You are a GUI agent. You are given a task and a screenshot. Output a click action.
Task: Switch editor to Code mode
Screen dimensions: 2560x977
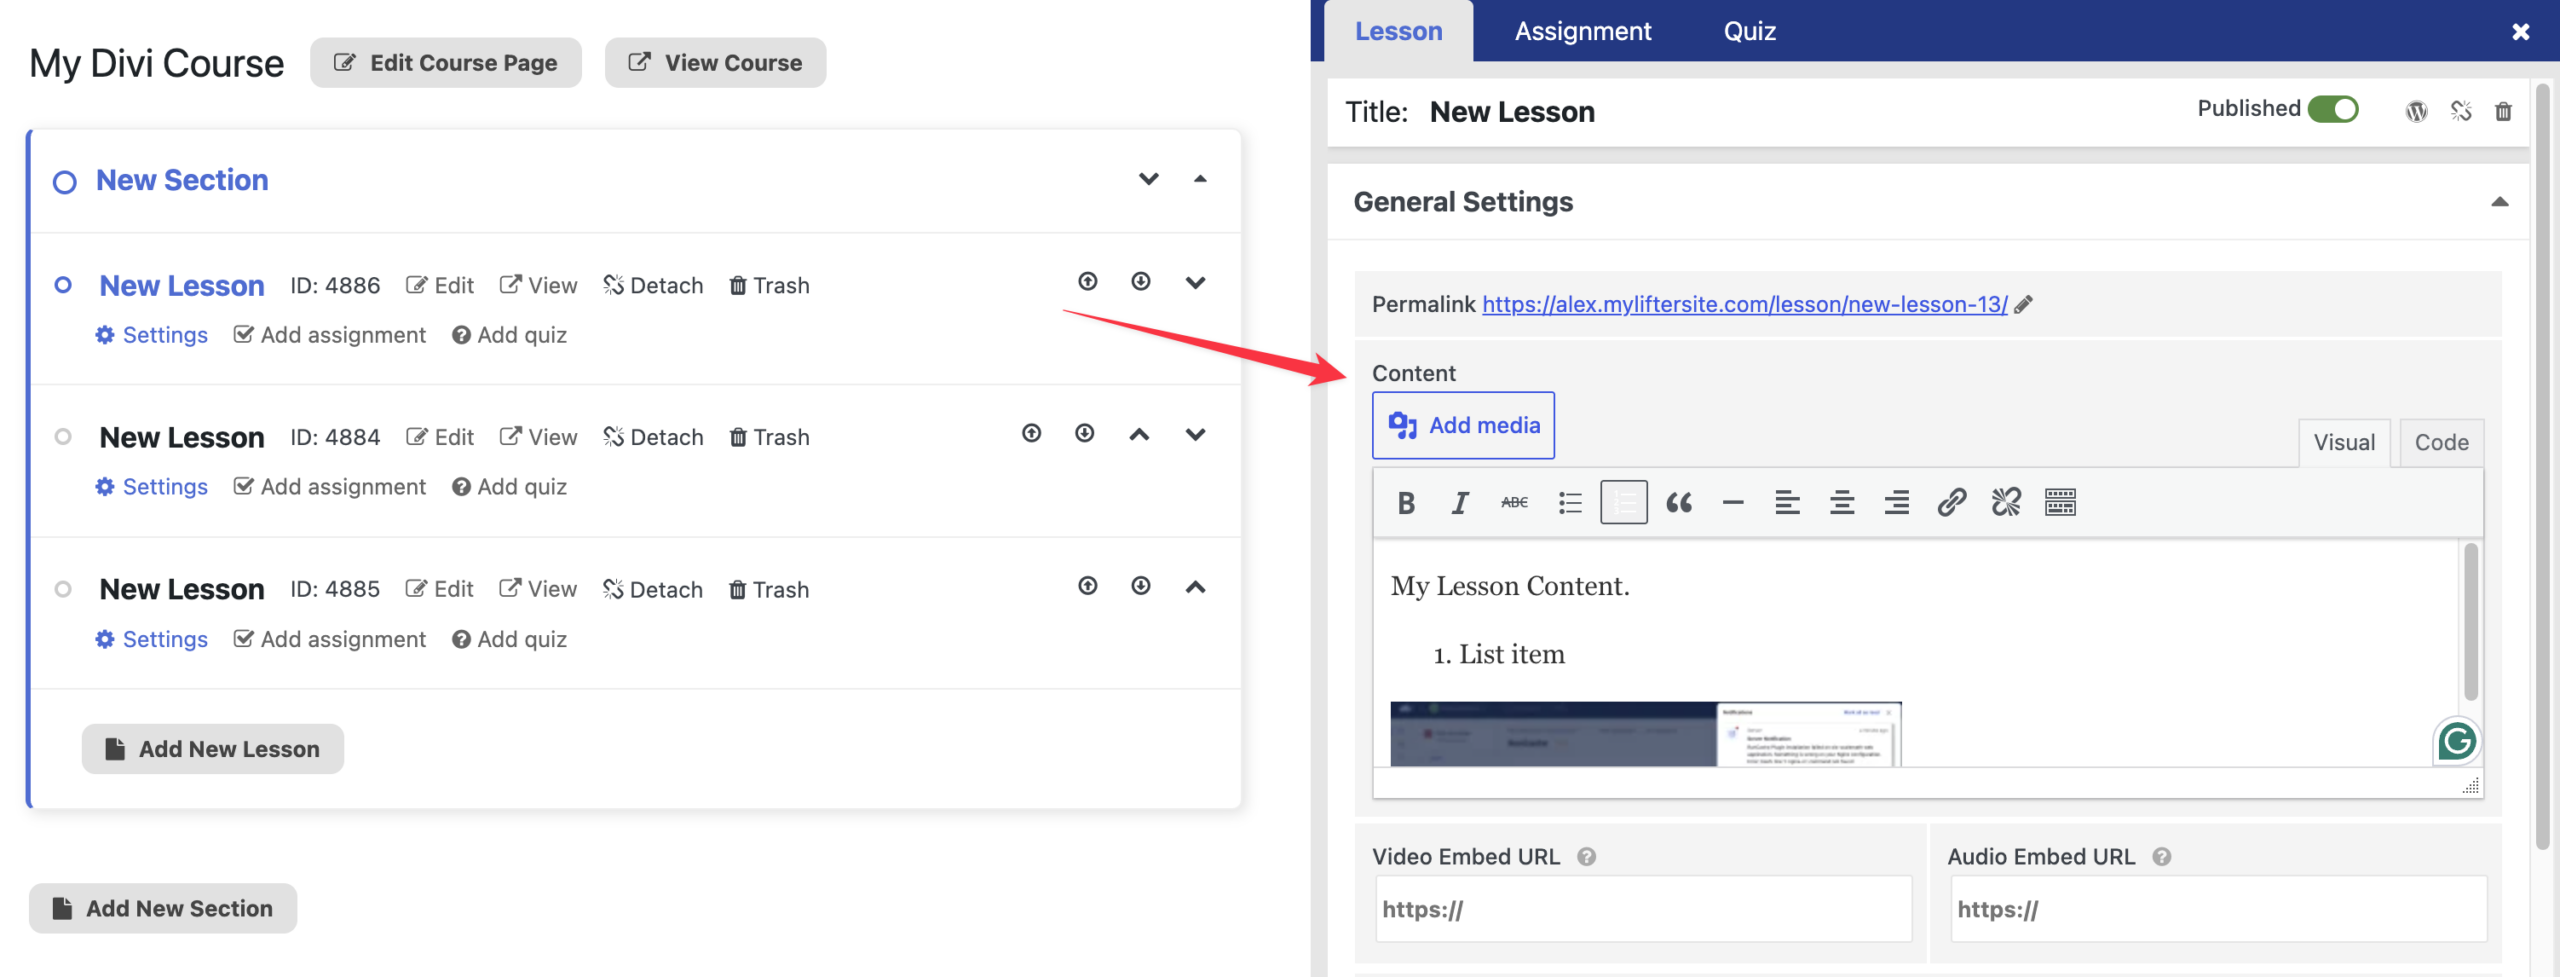pyautogui.click(x=2441, y=442)
